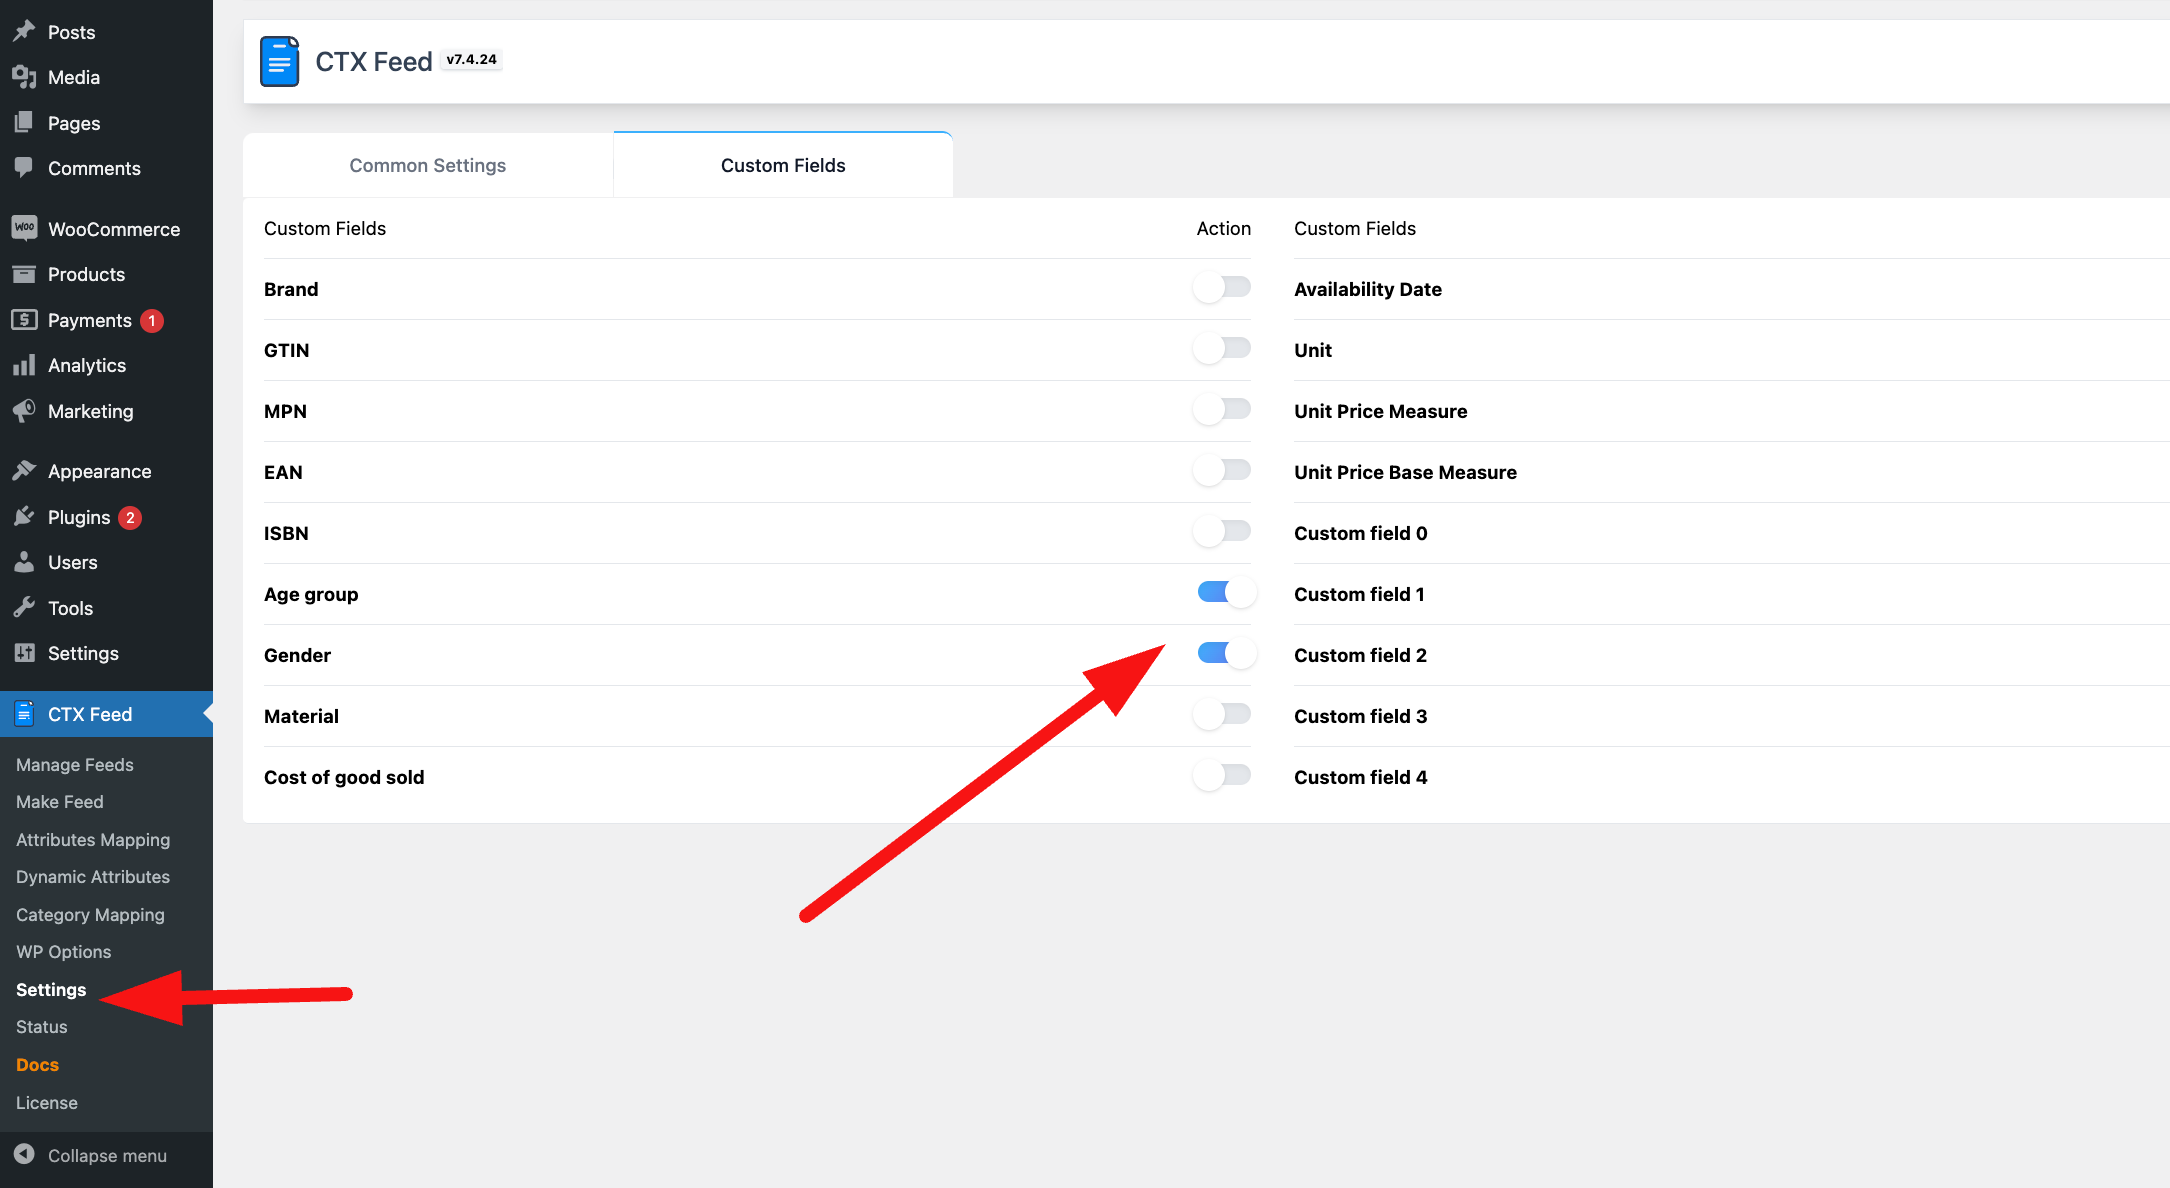Turn off the Gender toggle
The image size is (2170, 1188).
tap(1226, 654)
